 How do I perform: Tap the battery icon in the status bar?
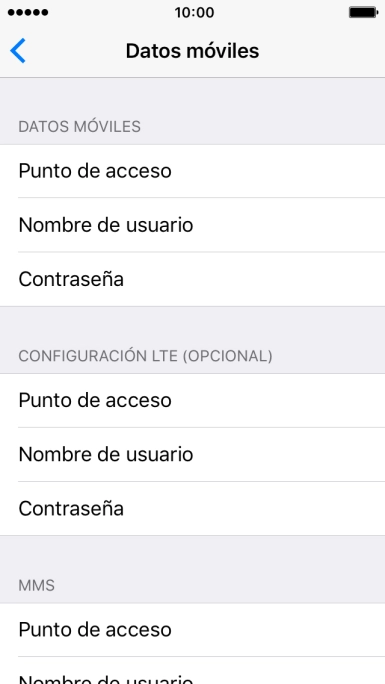363,12
